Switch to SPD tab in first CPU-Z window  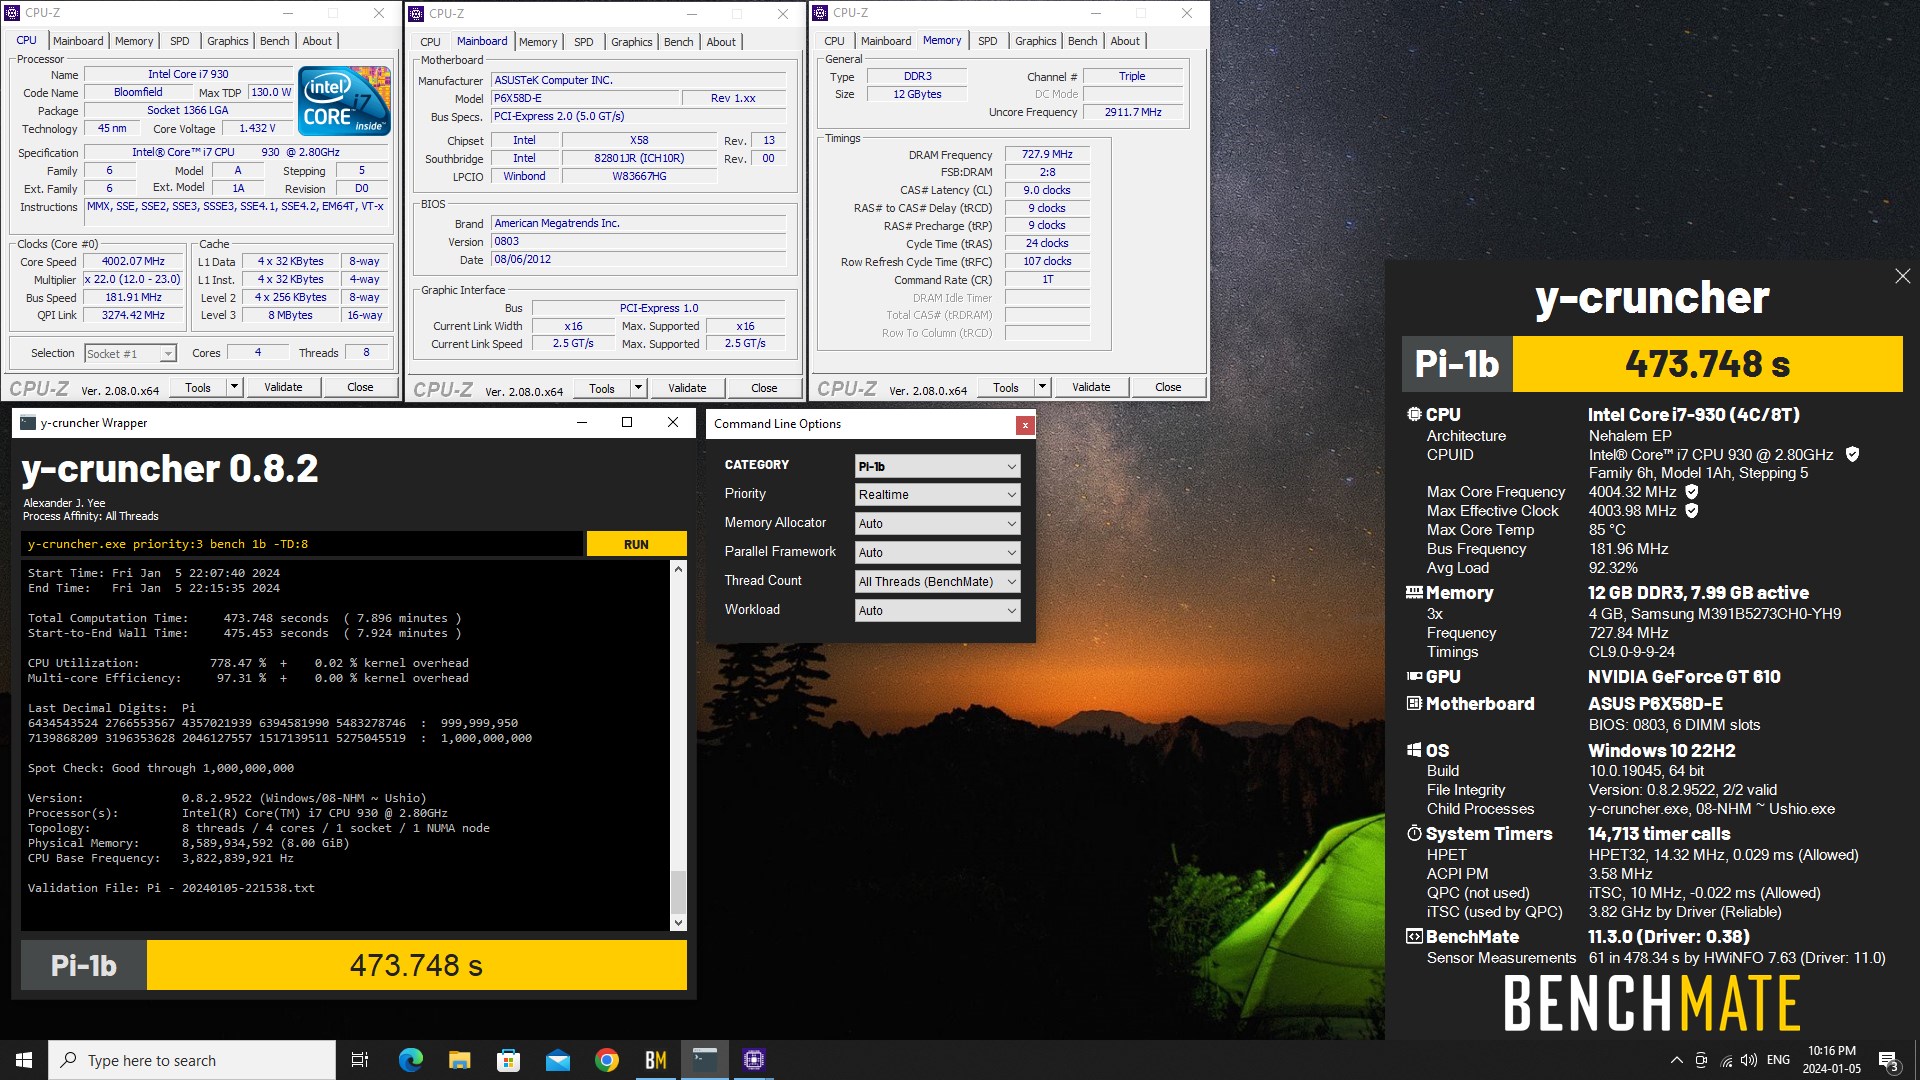click(x=180, y=41)
